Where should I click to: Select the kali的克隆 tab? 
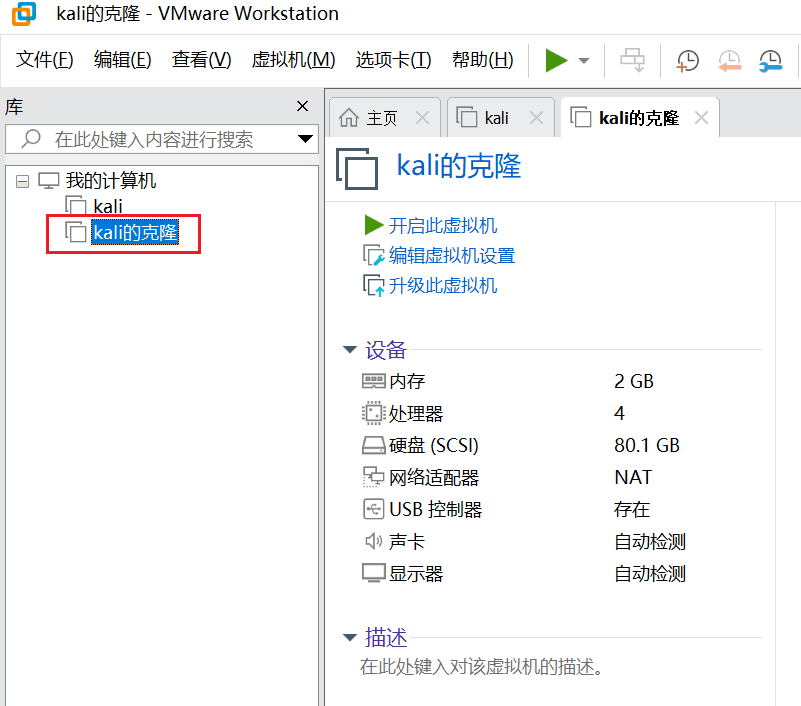click(x=639, y=118)
